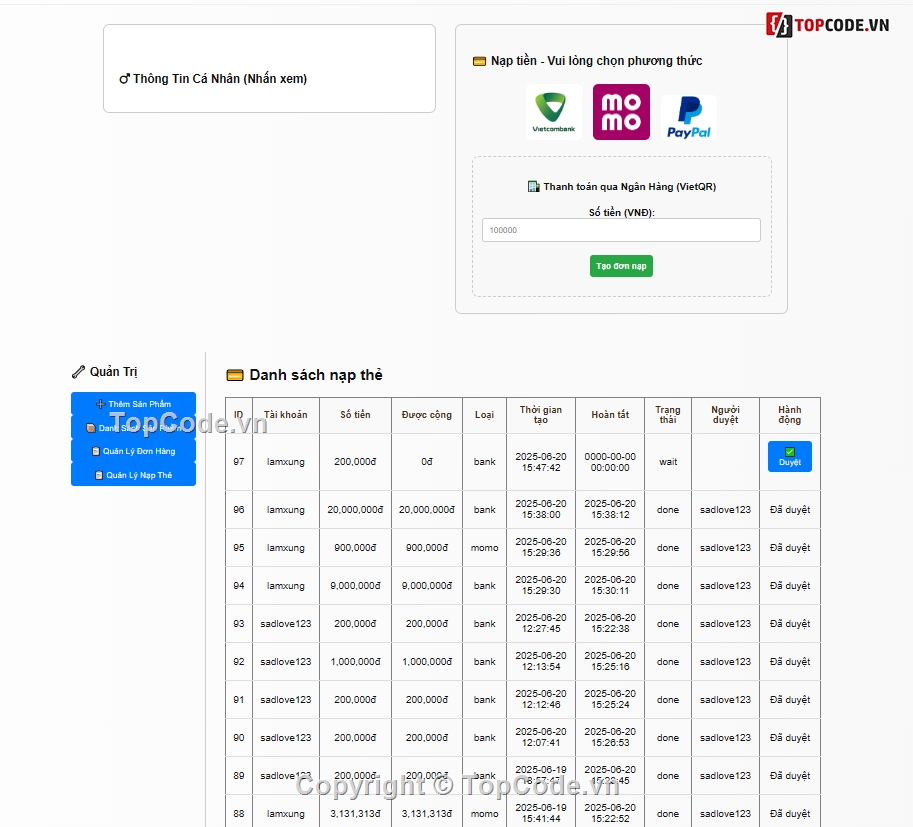
Task: Choose PayPal payment method logo
Action: [x=689, y=116]
